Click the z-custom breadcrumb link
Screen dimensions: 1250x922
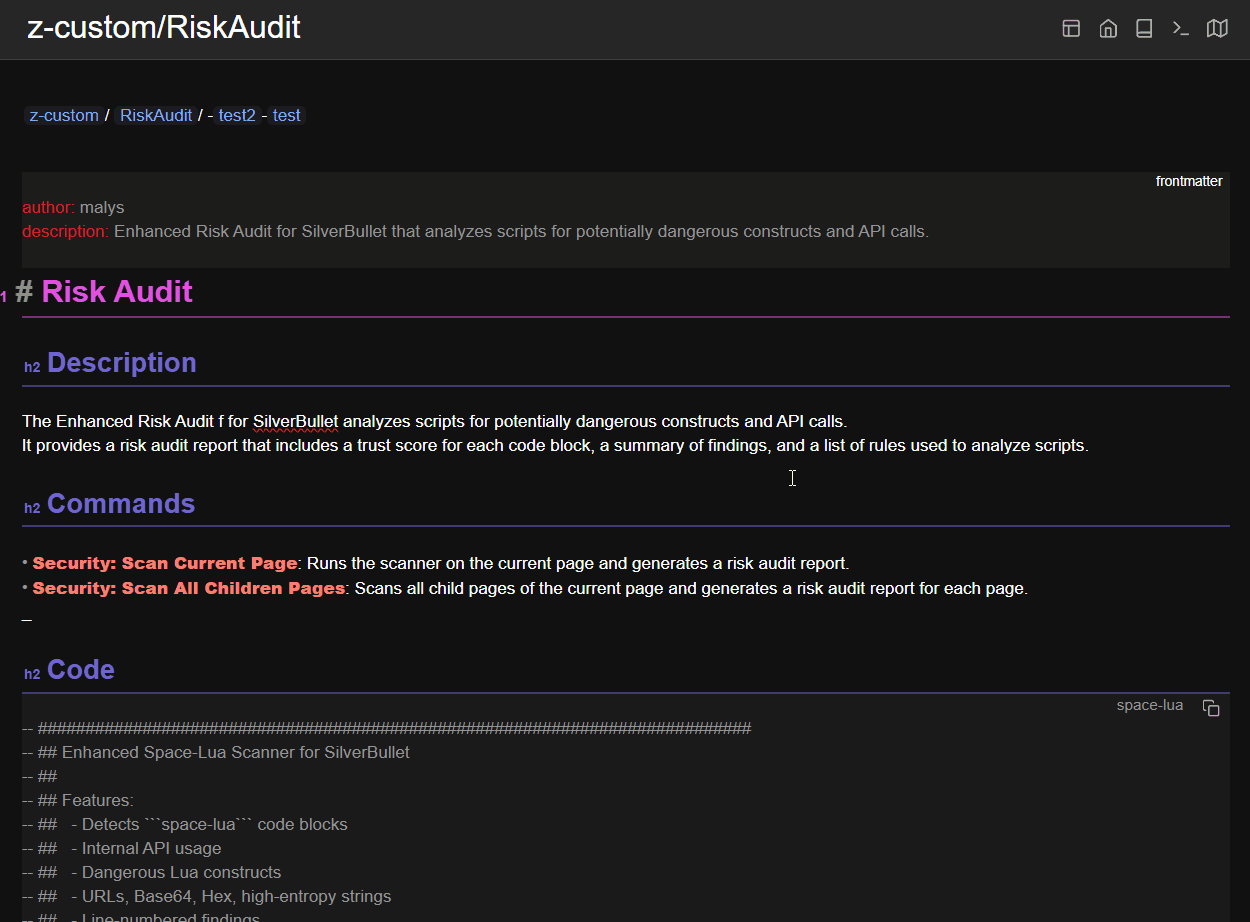point(64,115)
